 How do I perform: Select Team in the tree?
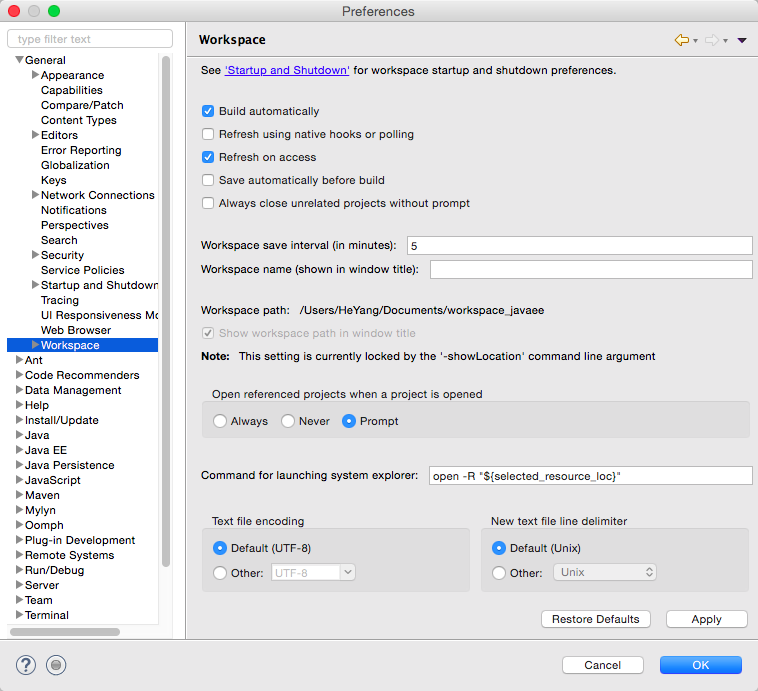coord(39,600)
